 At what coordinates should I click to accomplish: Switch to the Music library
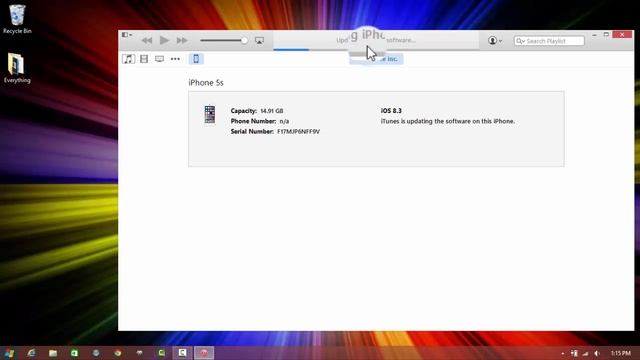[x=129, y=59]
